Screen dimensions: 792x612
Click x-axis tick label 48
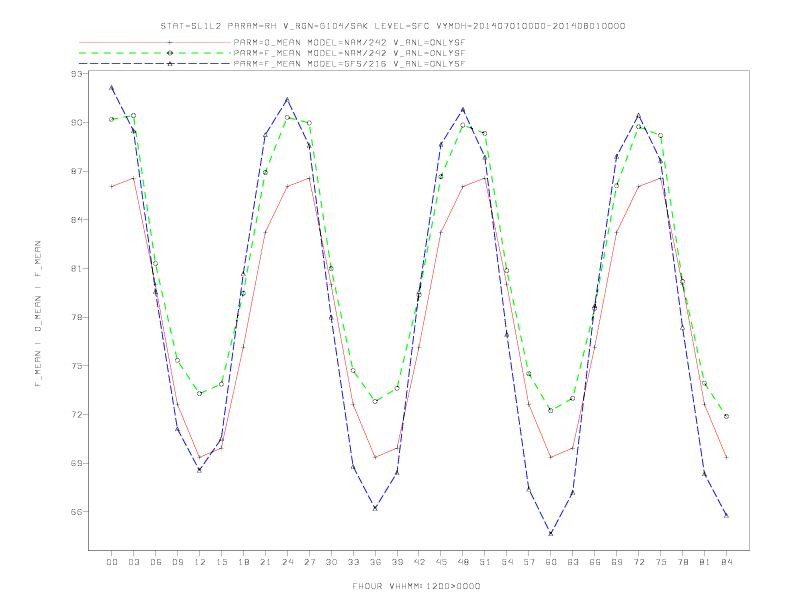tap(463, 562)
